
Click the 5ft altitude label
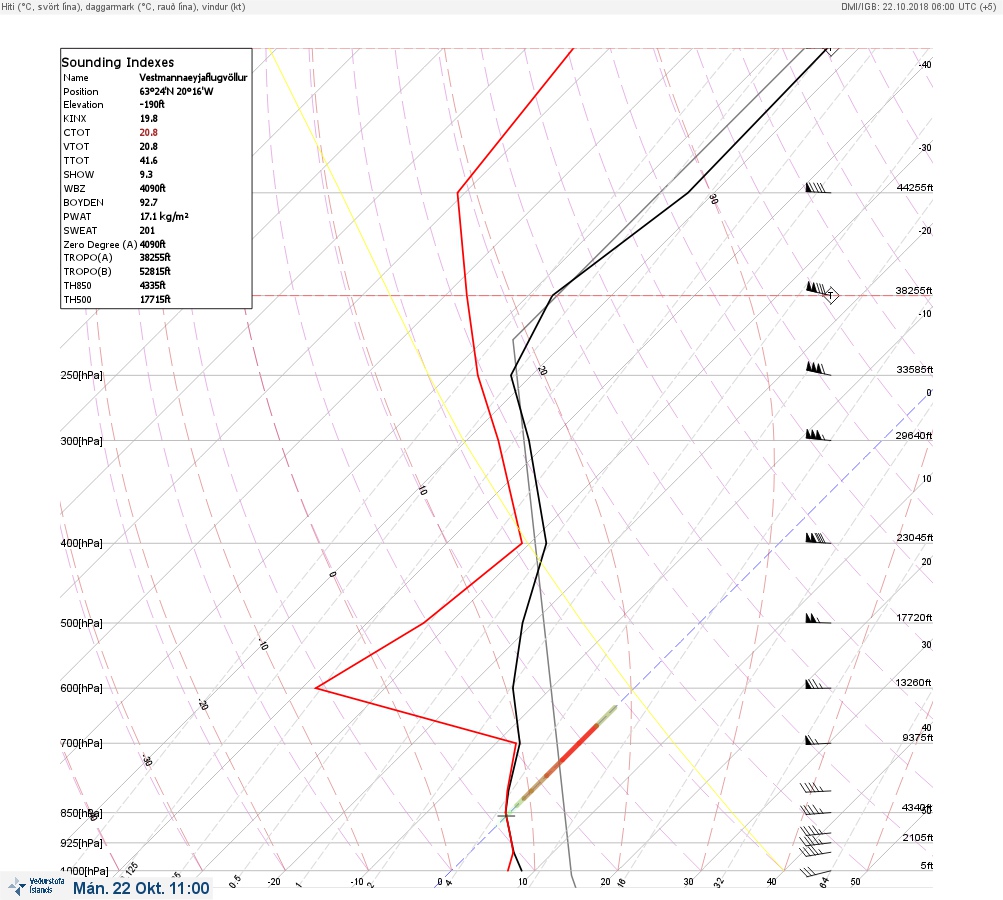pos(926,866)
